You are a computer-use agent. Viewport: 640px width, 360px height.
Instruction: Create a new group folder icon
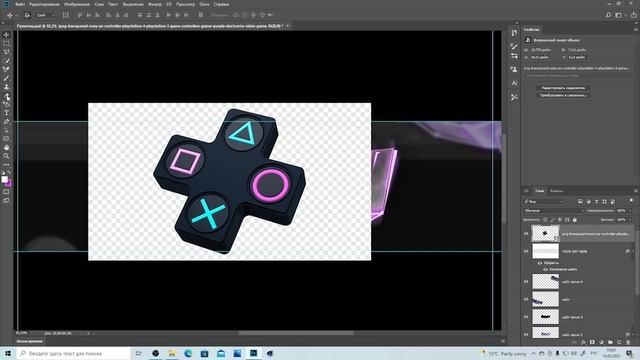click(610, 342)
